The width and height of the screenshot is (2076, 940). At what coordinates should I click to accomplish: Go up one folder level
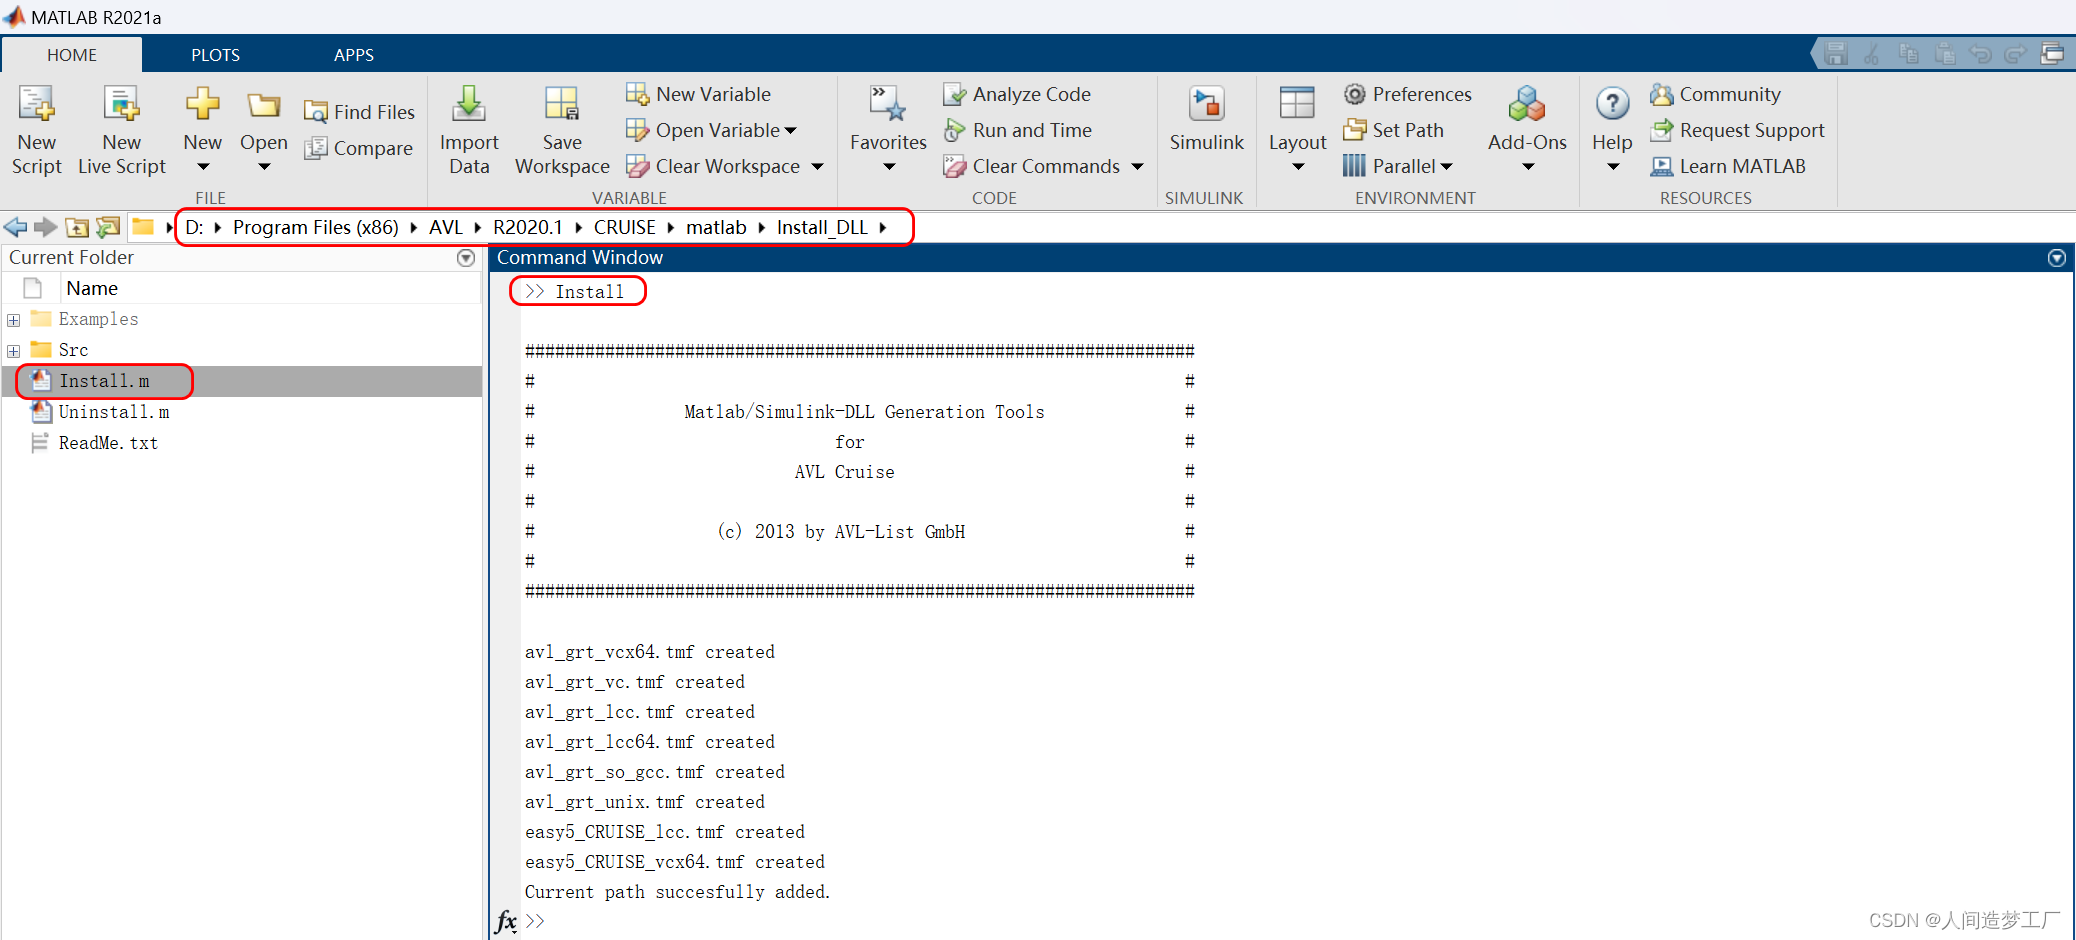coord(77,227)
